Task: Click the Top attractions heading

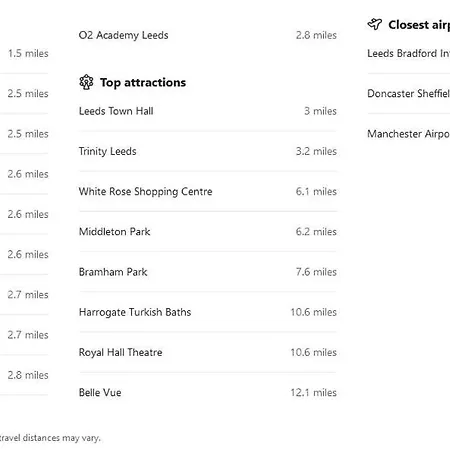Action: pos(143,82)
